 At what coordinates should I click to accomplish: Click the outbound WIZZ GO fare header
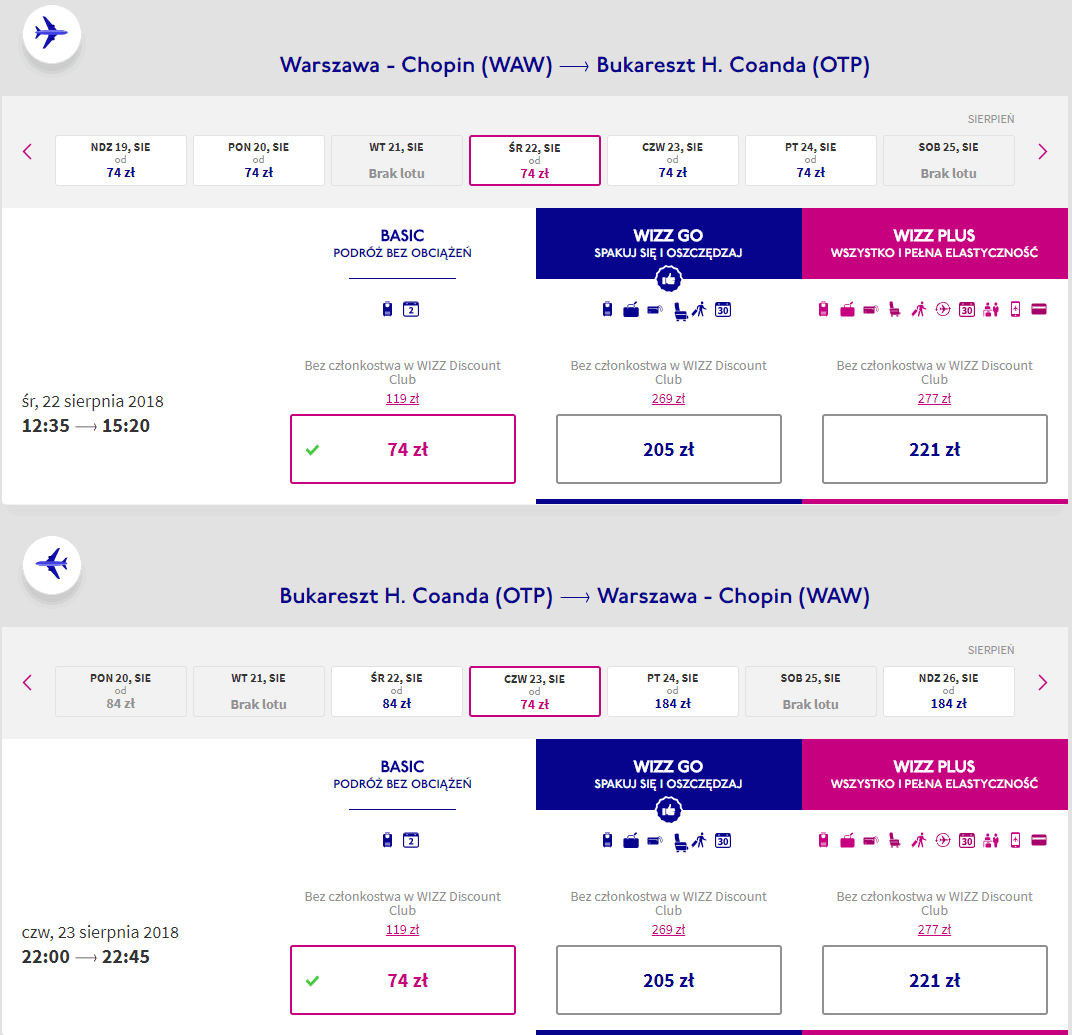click(x=669, y=243)
